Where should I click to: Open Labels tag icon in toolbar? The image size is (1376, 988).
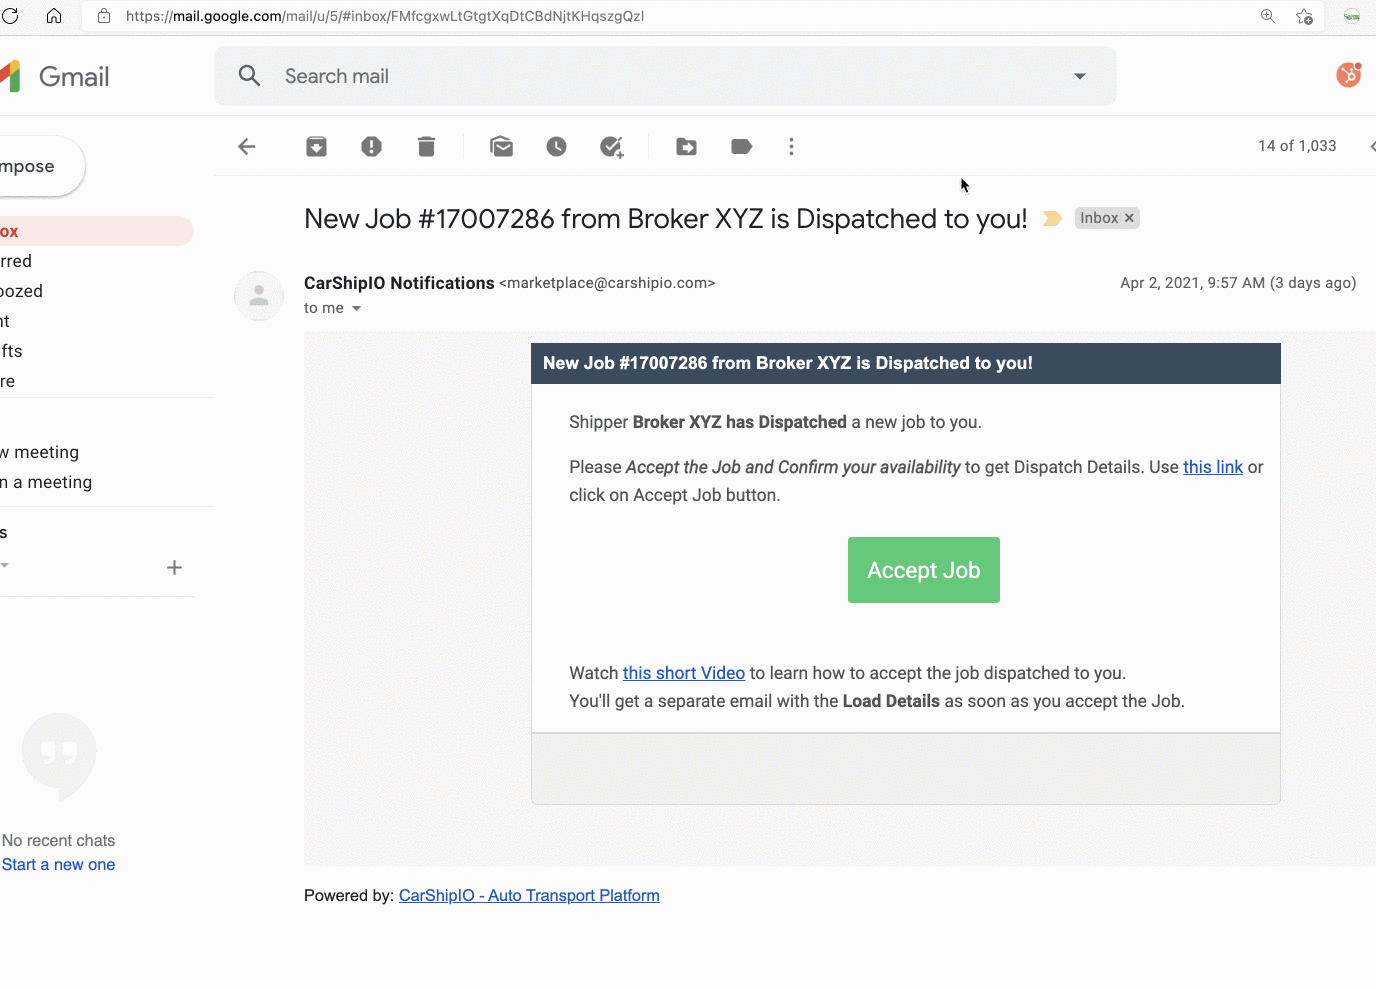[742, 147]
